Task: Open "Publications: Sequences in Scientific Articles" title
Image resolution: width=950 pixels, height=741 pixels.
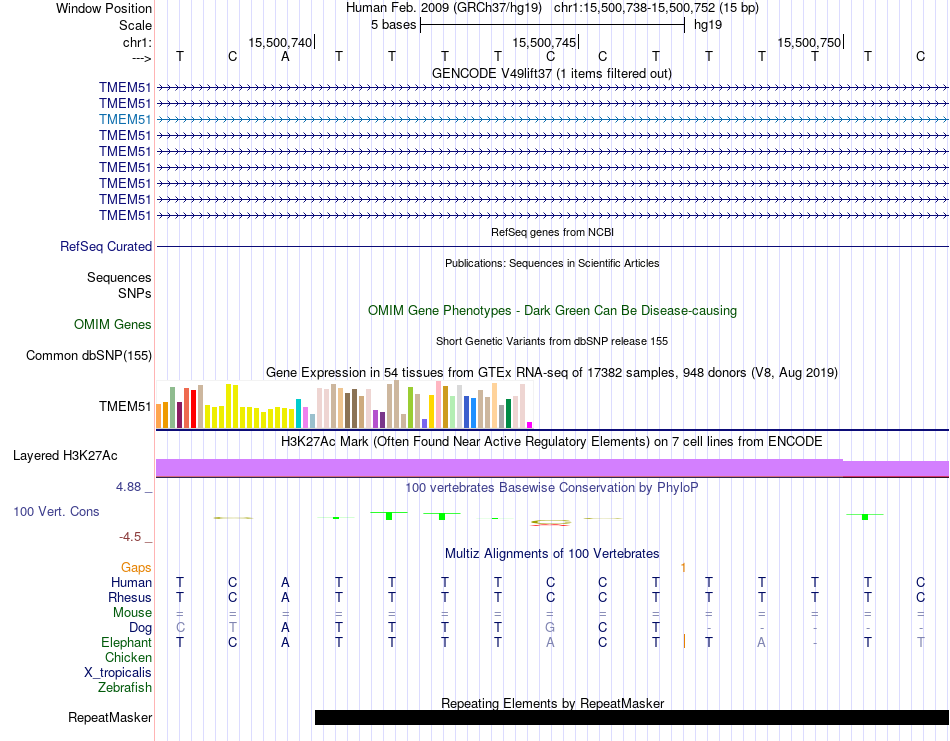Action: (x=552, y=263)
